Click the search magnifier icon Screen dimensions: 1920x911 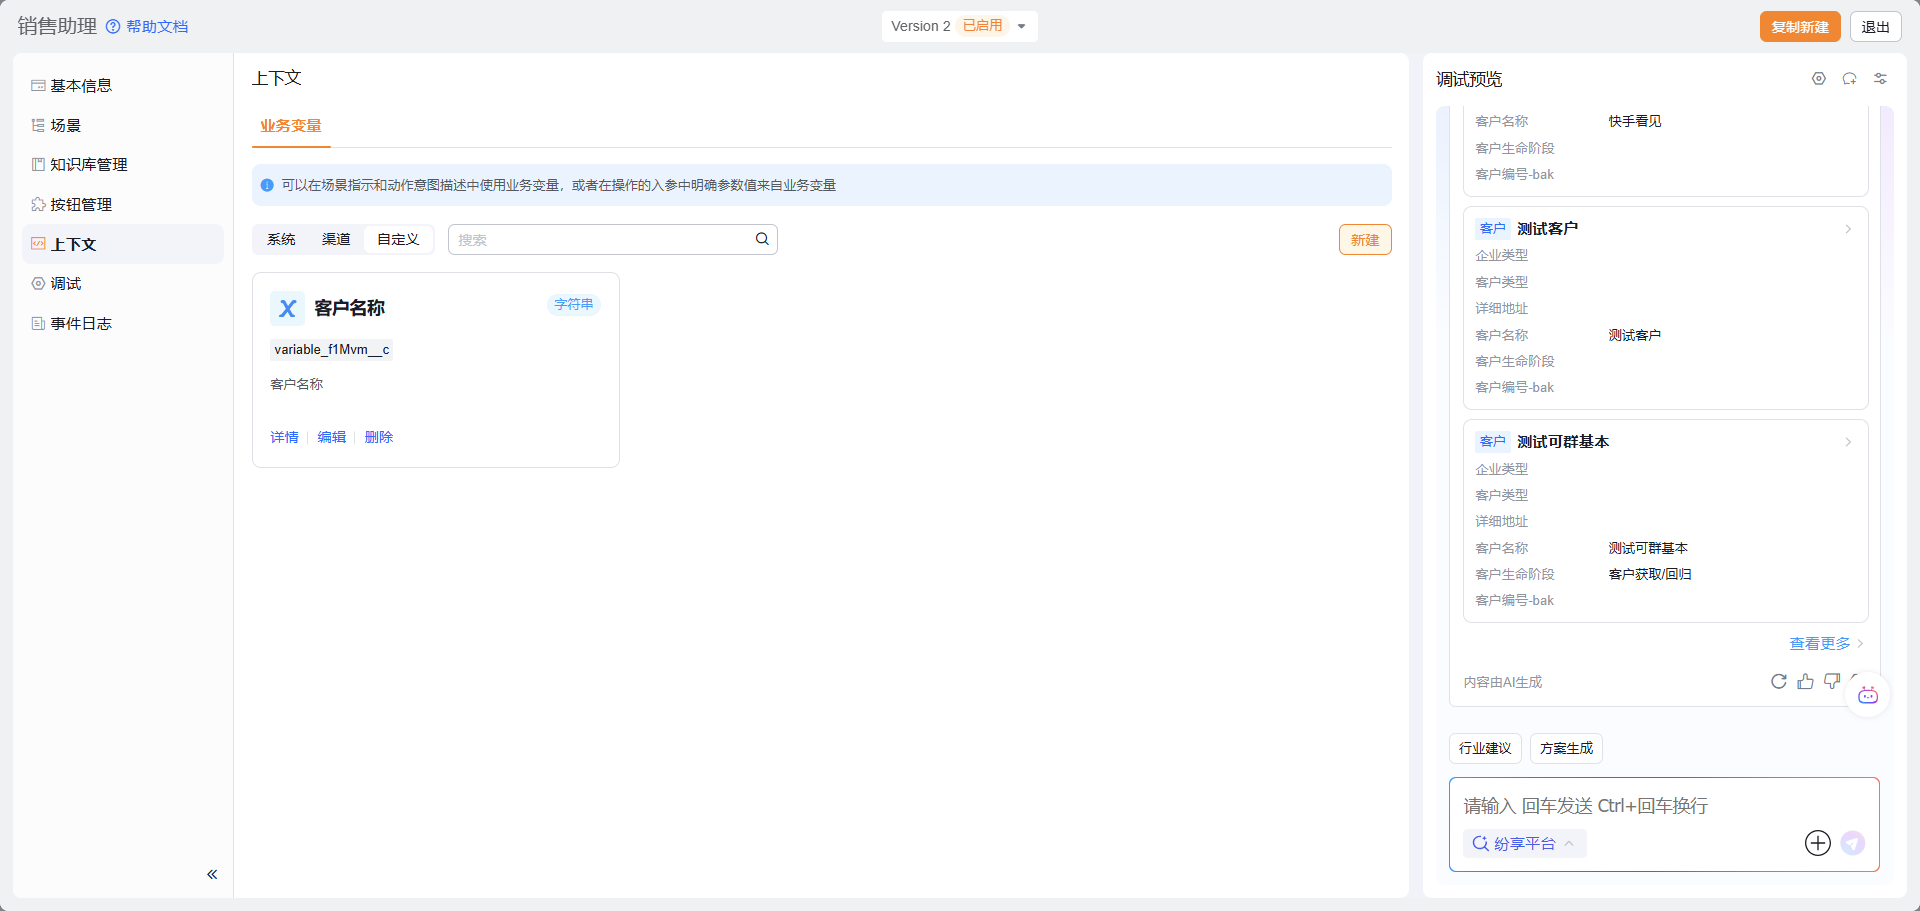[762, 239]
